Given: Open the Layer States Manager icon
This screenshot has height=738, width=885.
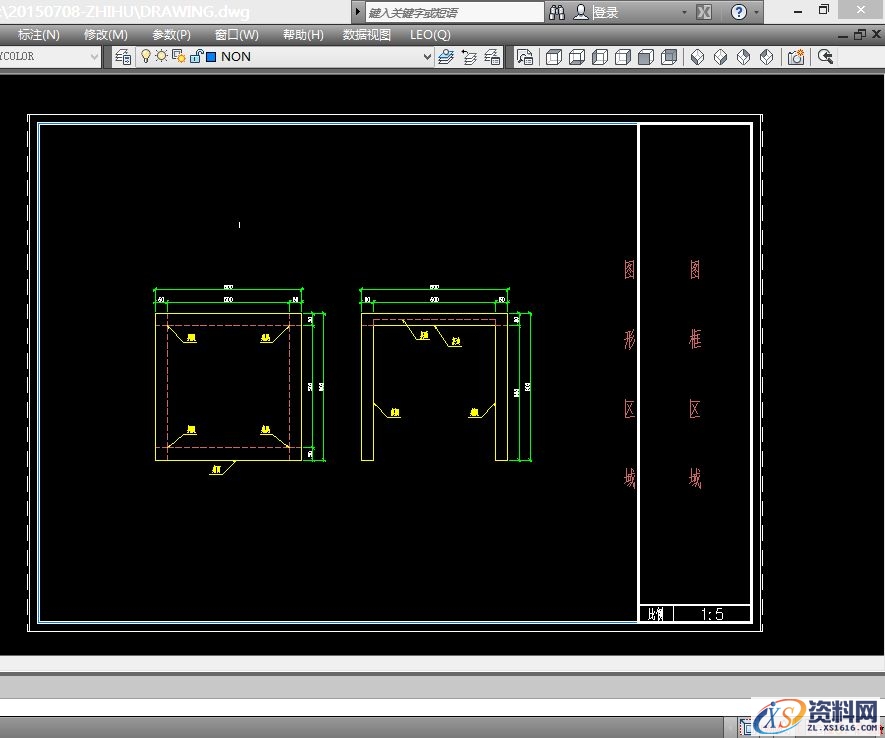Looking at the screenshot, I should [492, 57].
